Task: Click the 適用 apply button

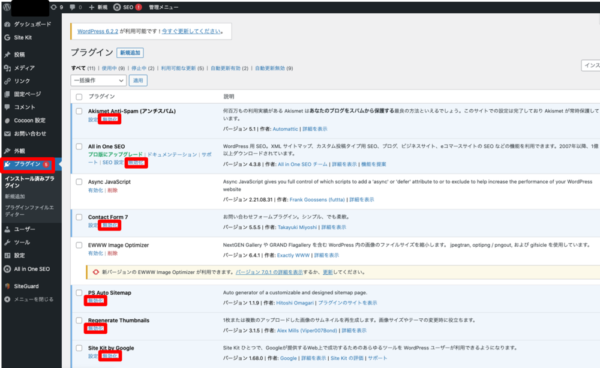Action: (138, 80)
